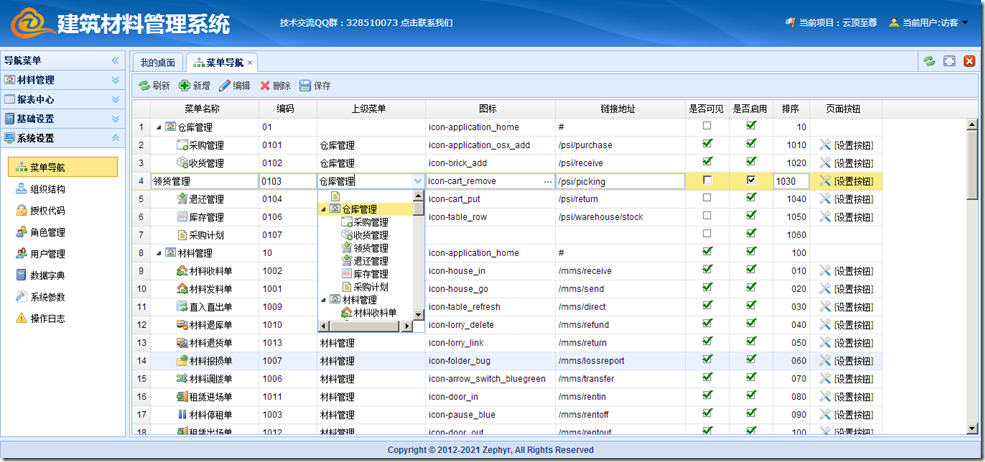
Task: Select 角色管理 in the sidebar menu
Action: click(x=47, y=232)
